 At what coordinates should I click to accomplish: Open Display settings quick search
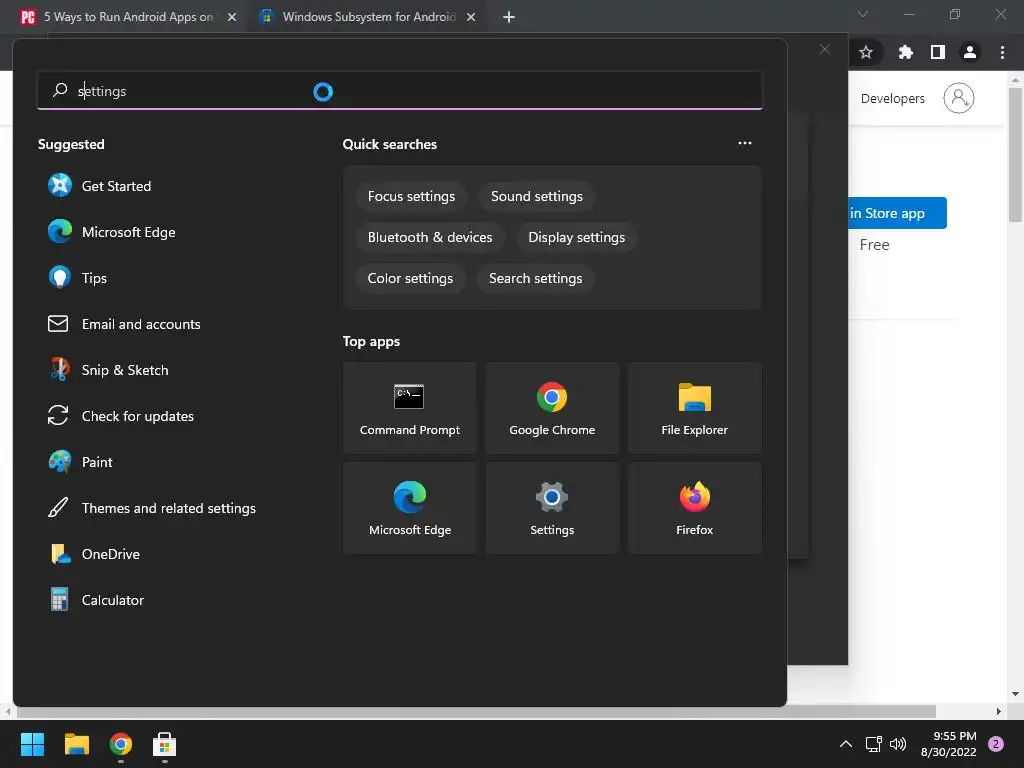click(x=576, y=238)
